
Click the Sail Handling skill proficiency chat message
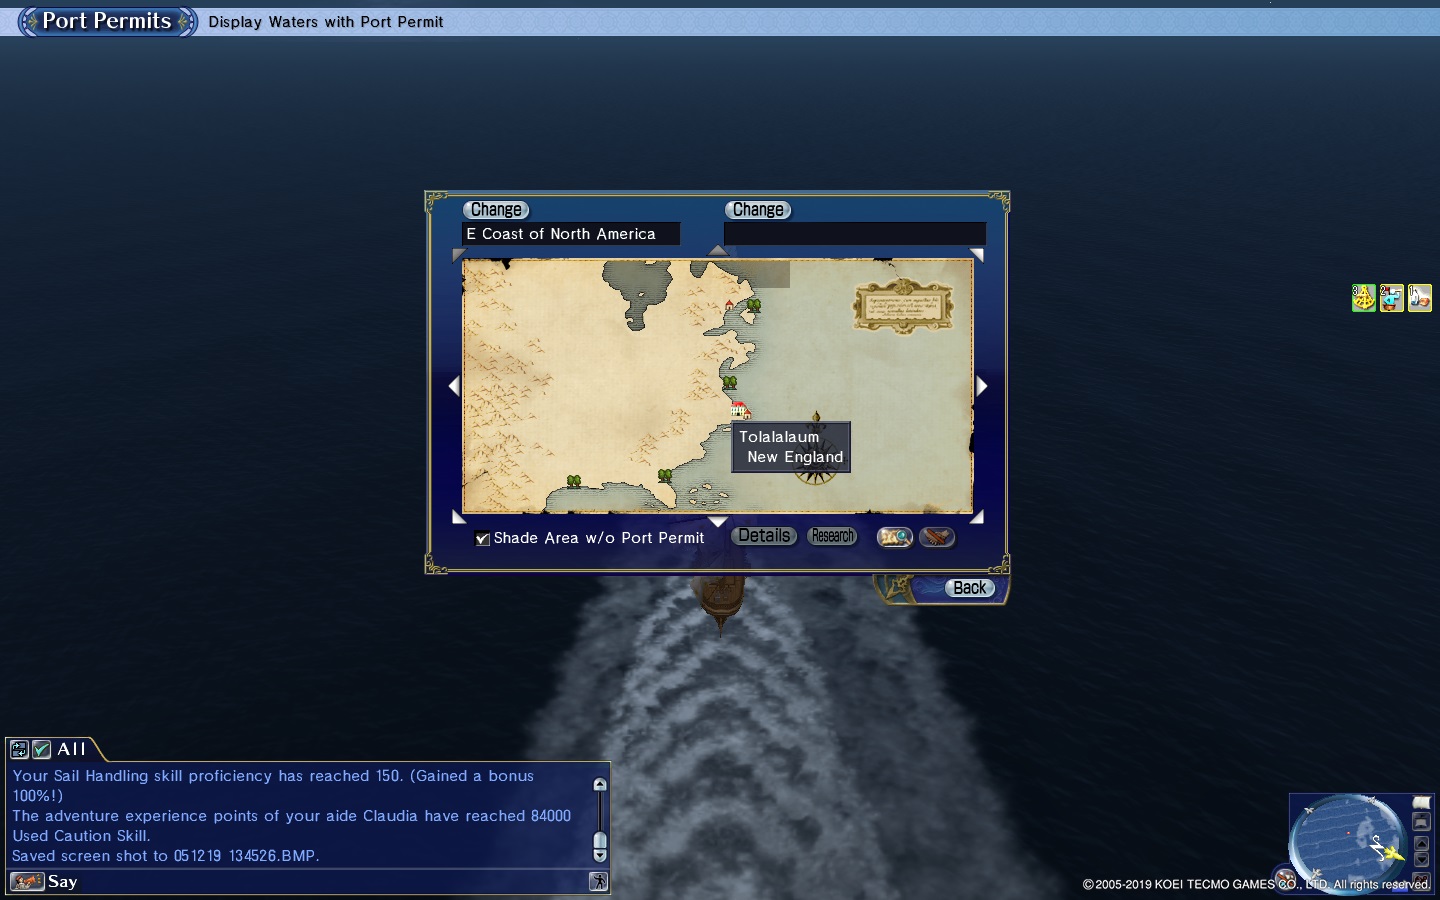tap(273, 786)
